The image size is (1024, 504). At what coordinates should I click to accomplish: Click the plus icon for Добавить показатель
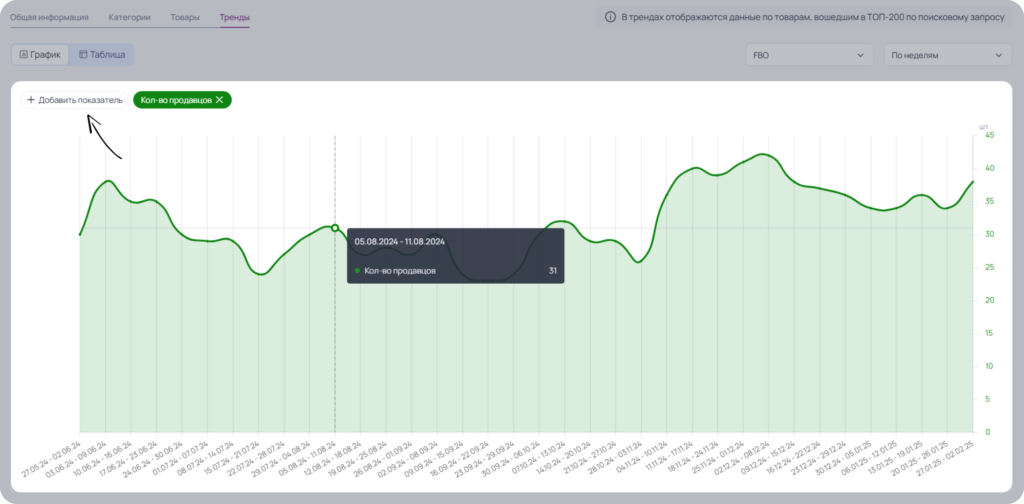tap(31, 100)
